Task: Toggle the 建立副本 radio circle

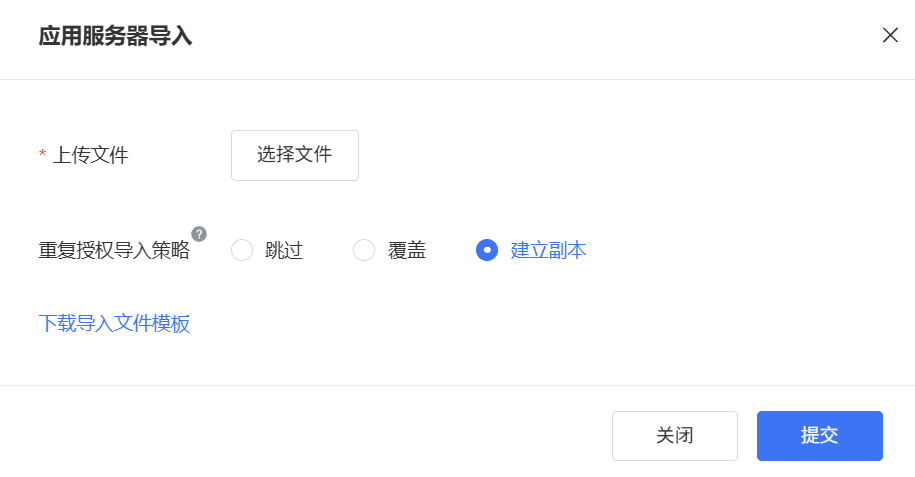Action: click(487, 250)
